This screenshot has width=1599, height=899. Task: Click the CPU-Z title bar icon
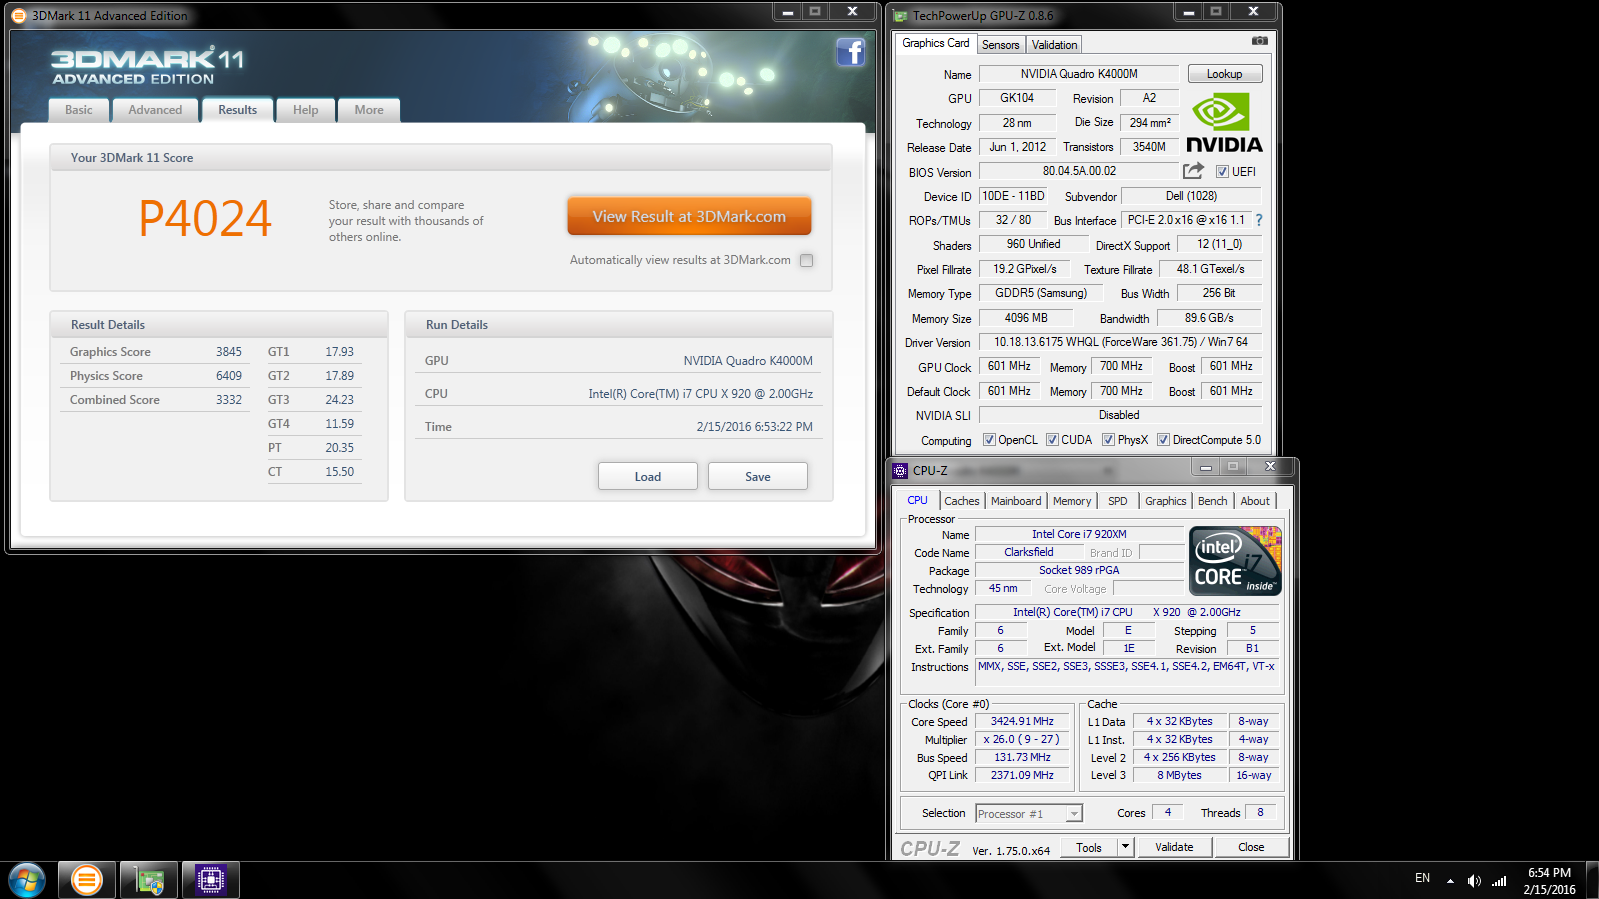[900, 470]
